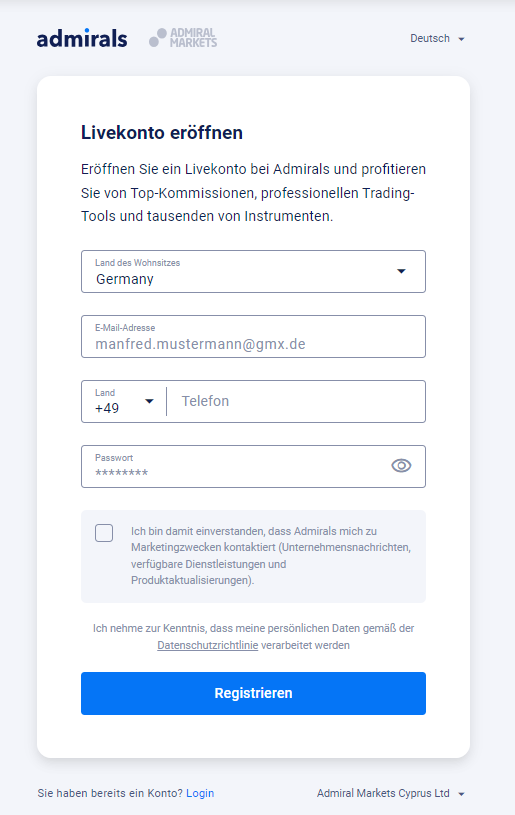Click the arrow after Cyprus Ltd
The image size is (515, 815).
(461, 794)
